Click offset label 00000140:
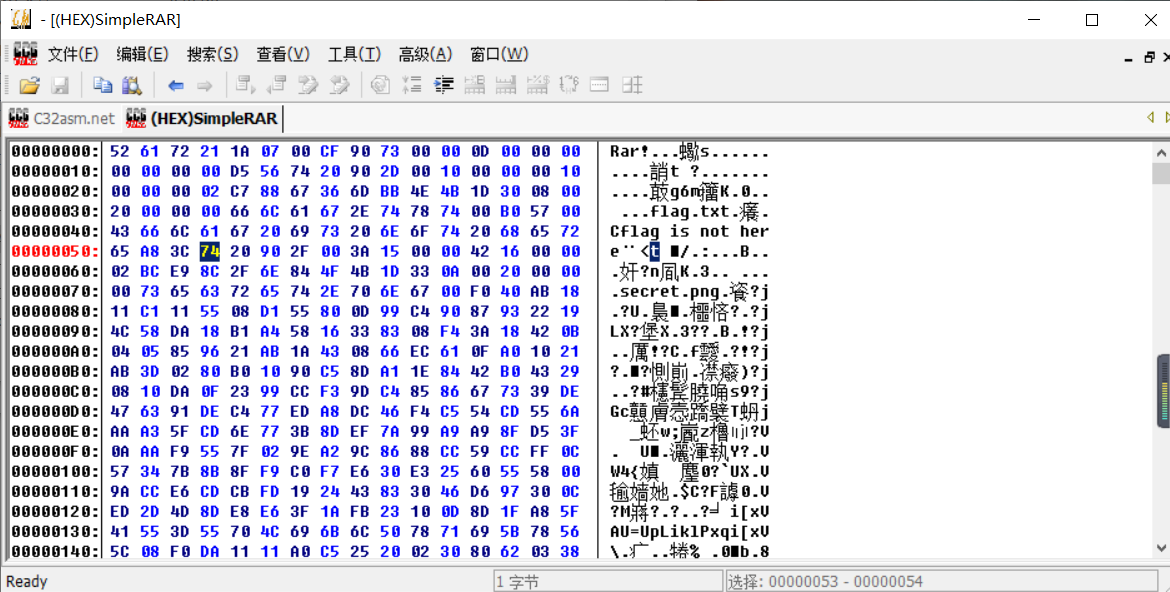 [55, 552]
